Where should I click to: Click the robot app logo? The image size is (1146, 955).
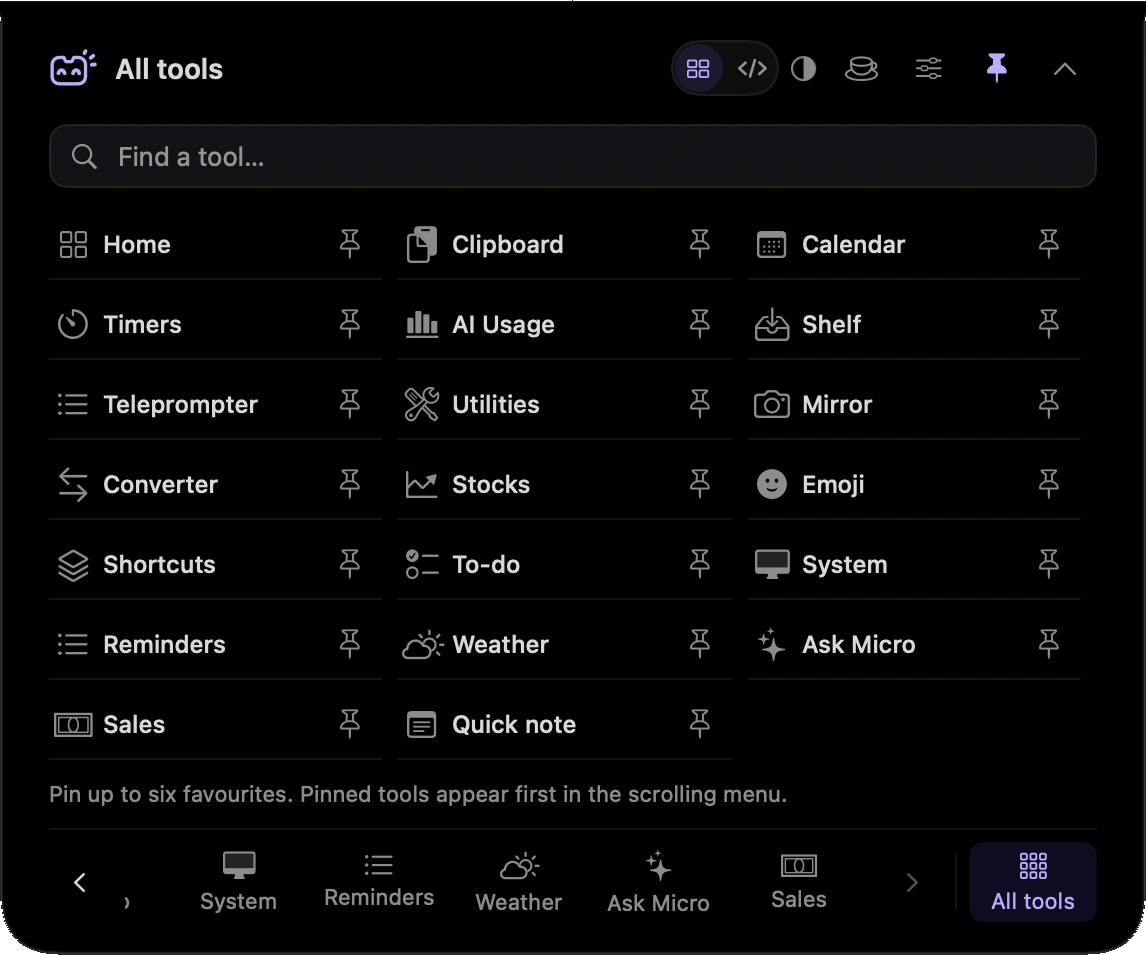[73, 68]
